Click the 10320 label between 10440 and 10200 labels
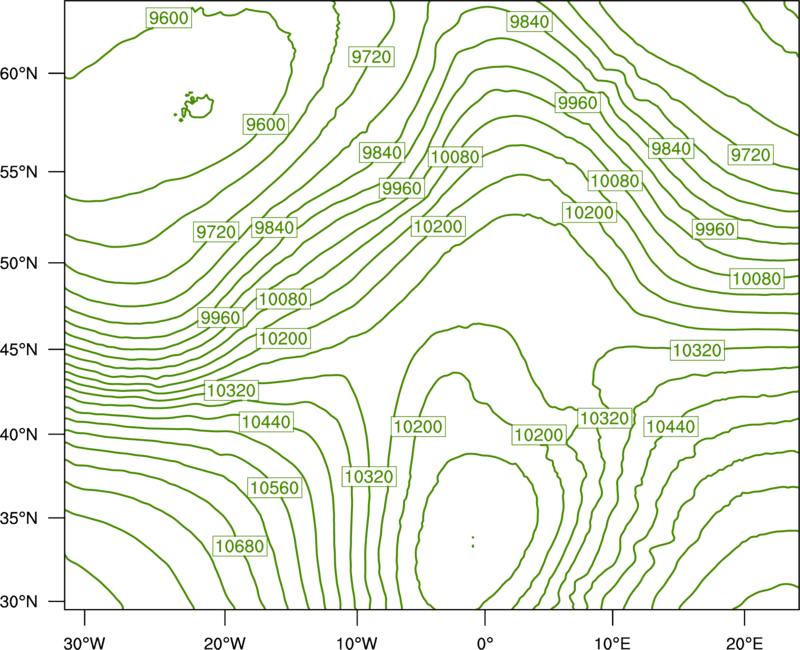The image size is (800, 650). [x=605, y=418]
